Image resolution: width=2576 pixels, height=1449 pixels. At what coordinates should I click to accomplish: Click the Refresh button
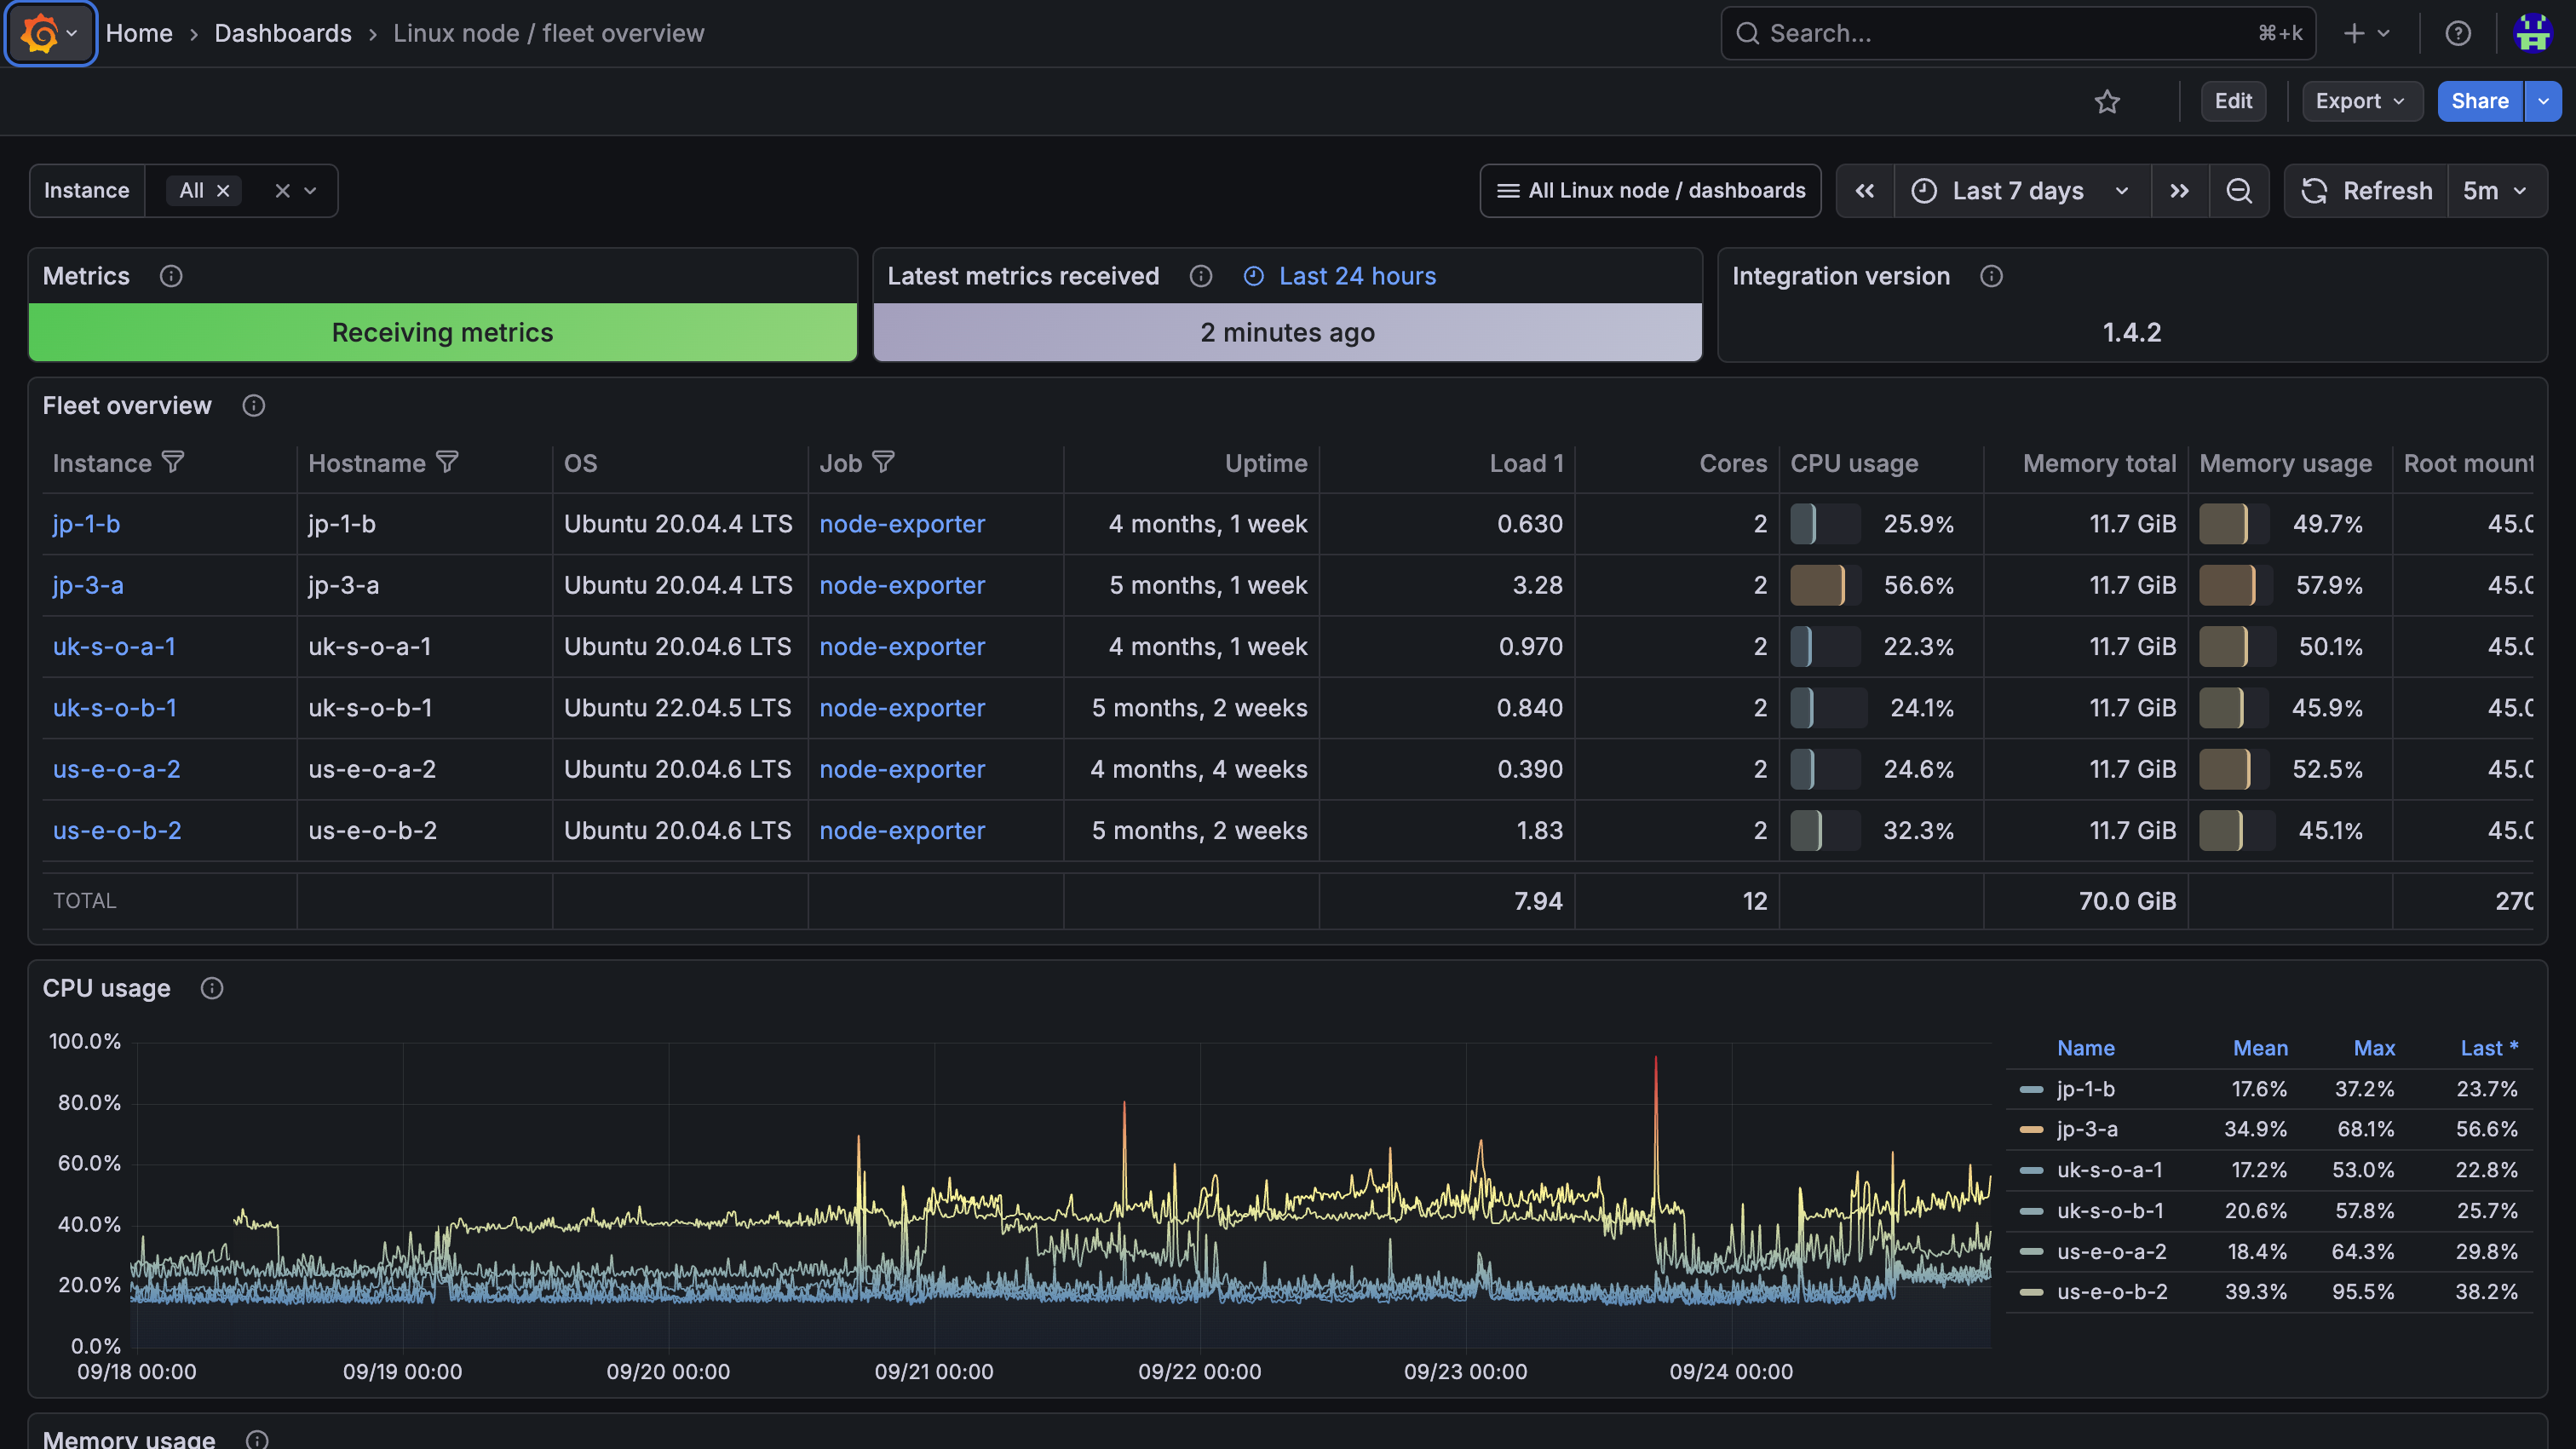click(2367, 191)
